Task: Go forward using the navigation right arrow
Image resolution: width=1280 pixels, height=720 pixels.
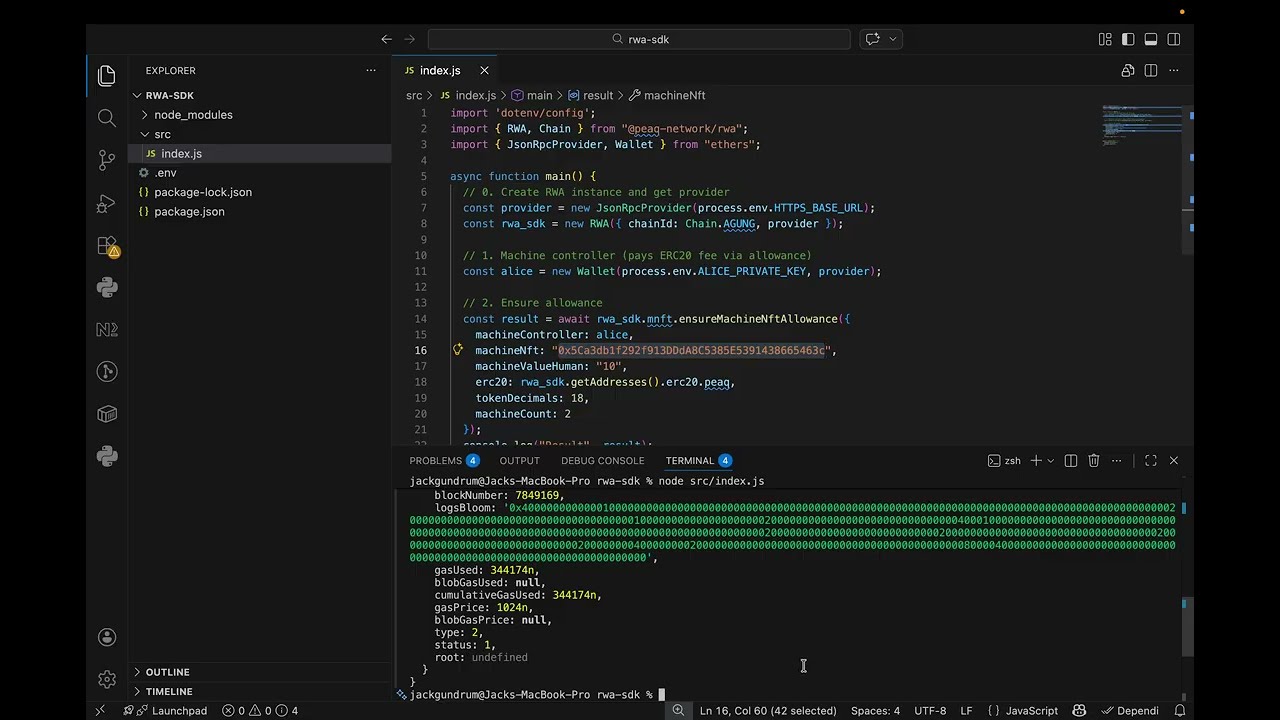Action: click(x=409, y=39)
